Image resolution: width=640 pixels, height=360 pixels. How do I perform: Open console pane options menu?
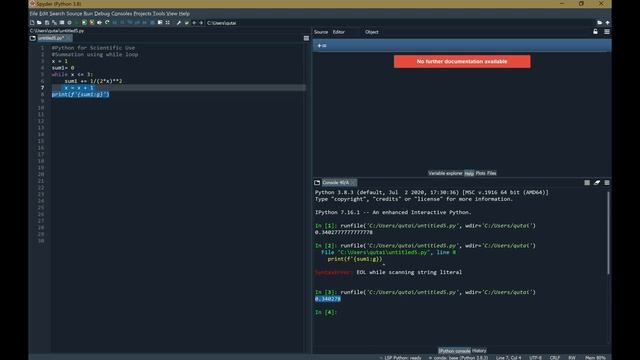pos(607,182)
